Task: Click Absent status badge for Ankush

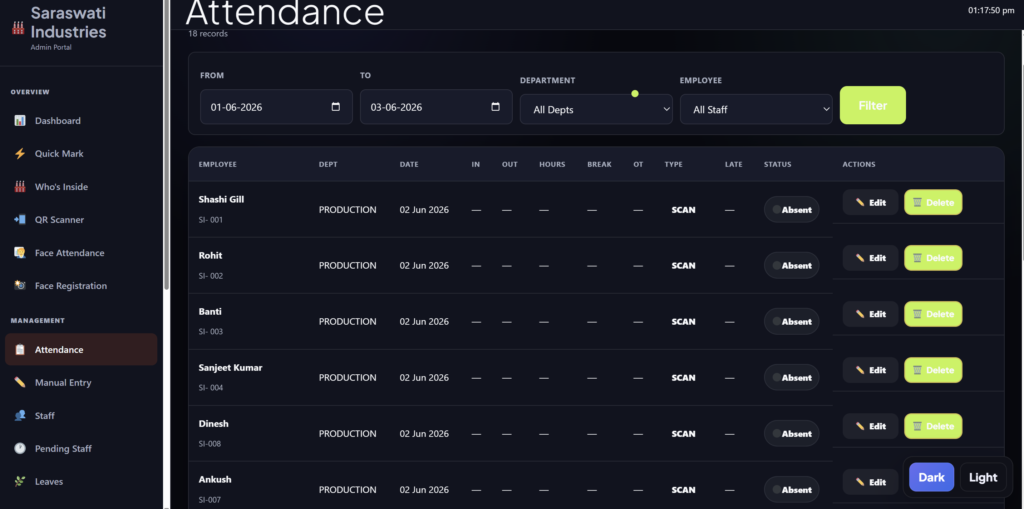Action: [x=792, y=490]
